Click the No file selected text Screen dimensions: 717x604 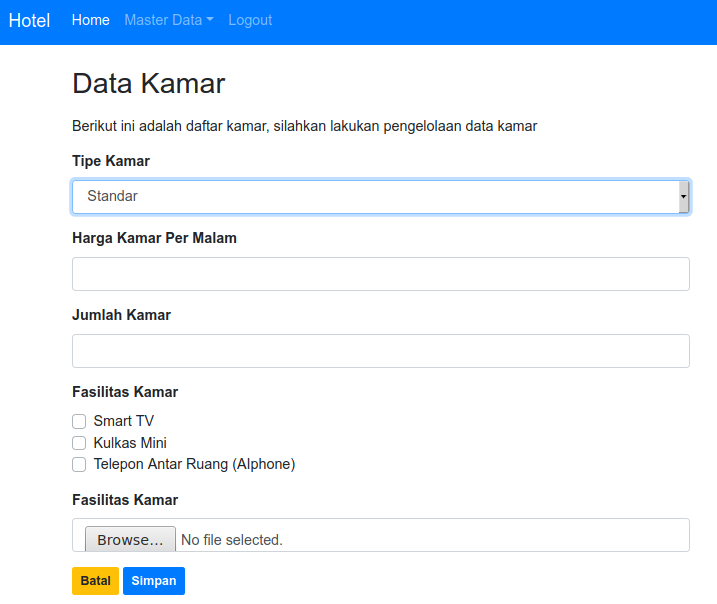pos(232,540)
